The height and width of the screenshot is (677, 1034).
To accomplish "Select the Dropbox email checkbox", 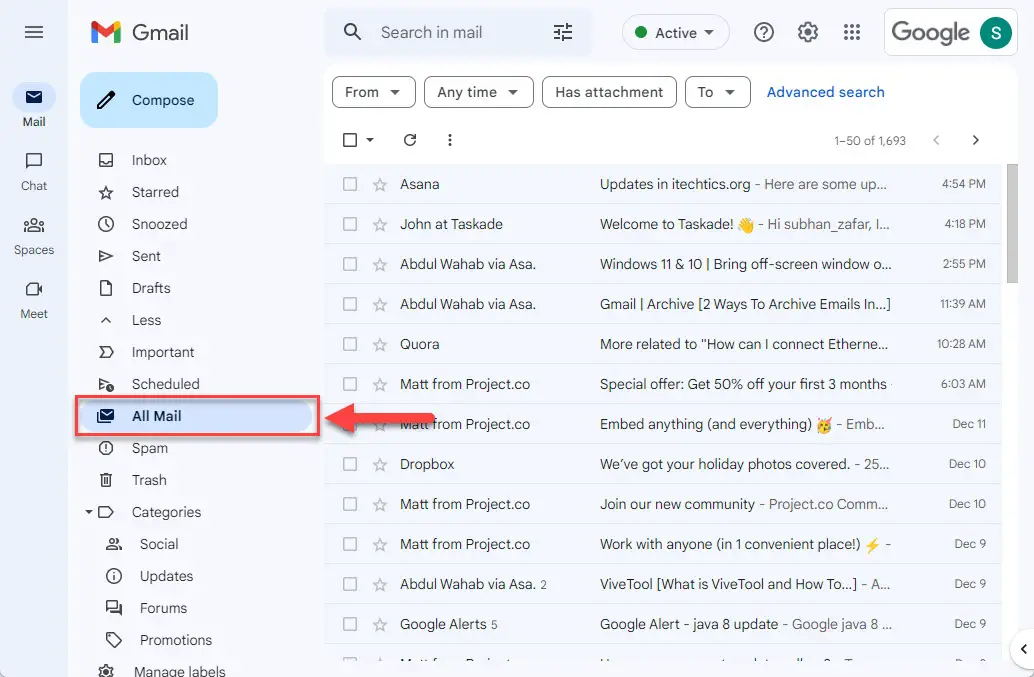I will [350, 464].
